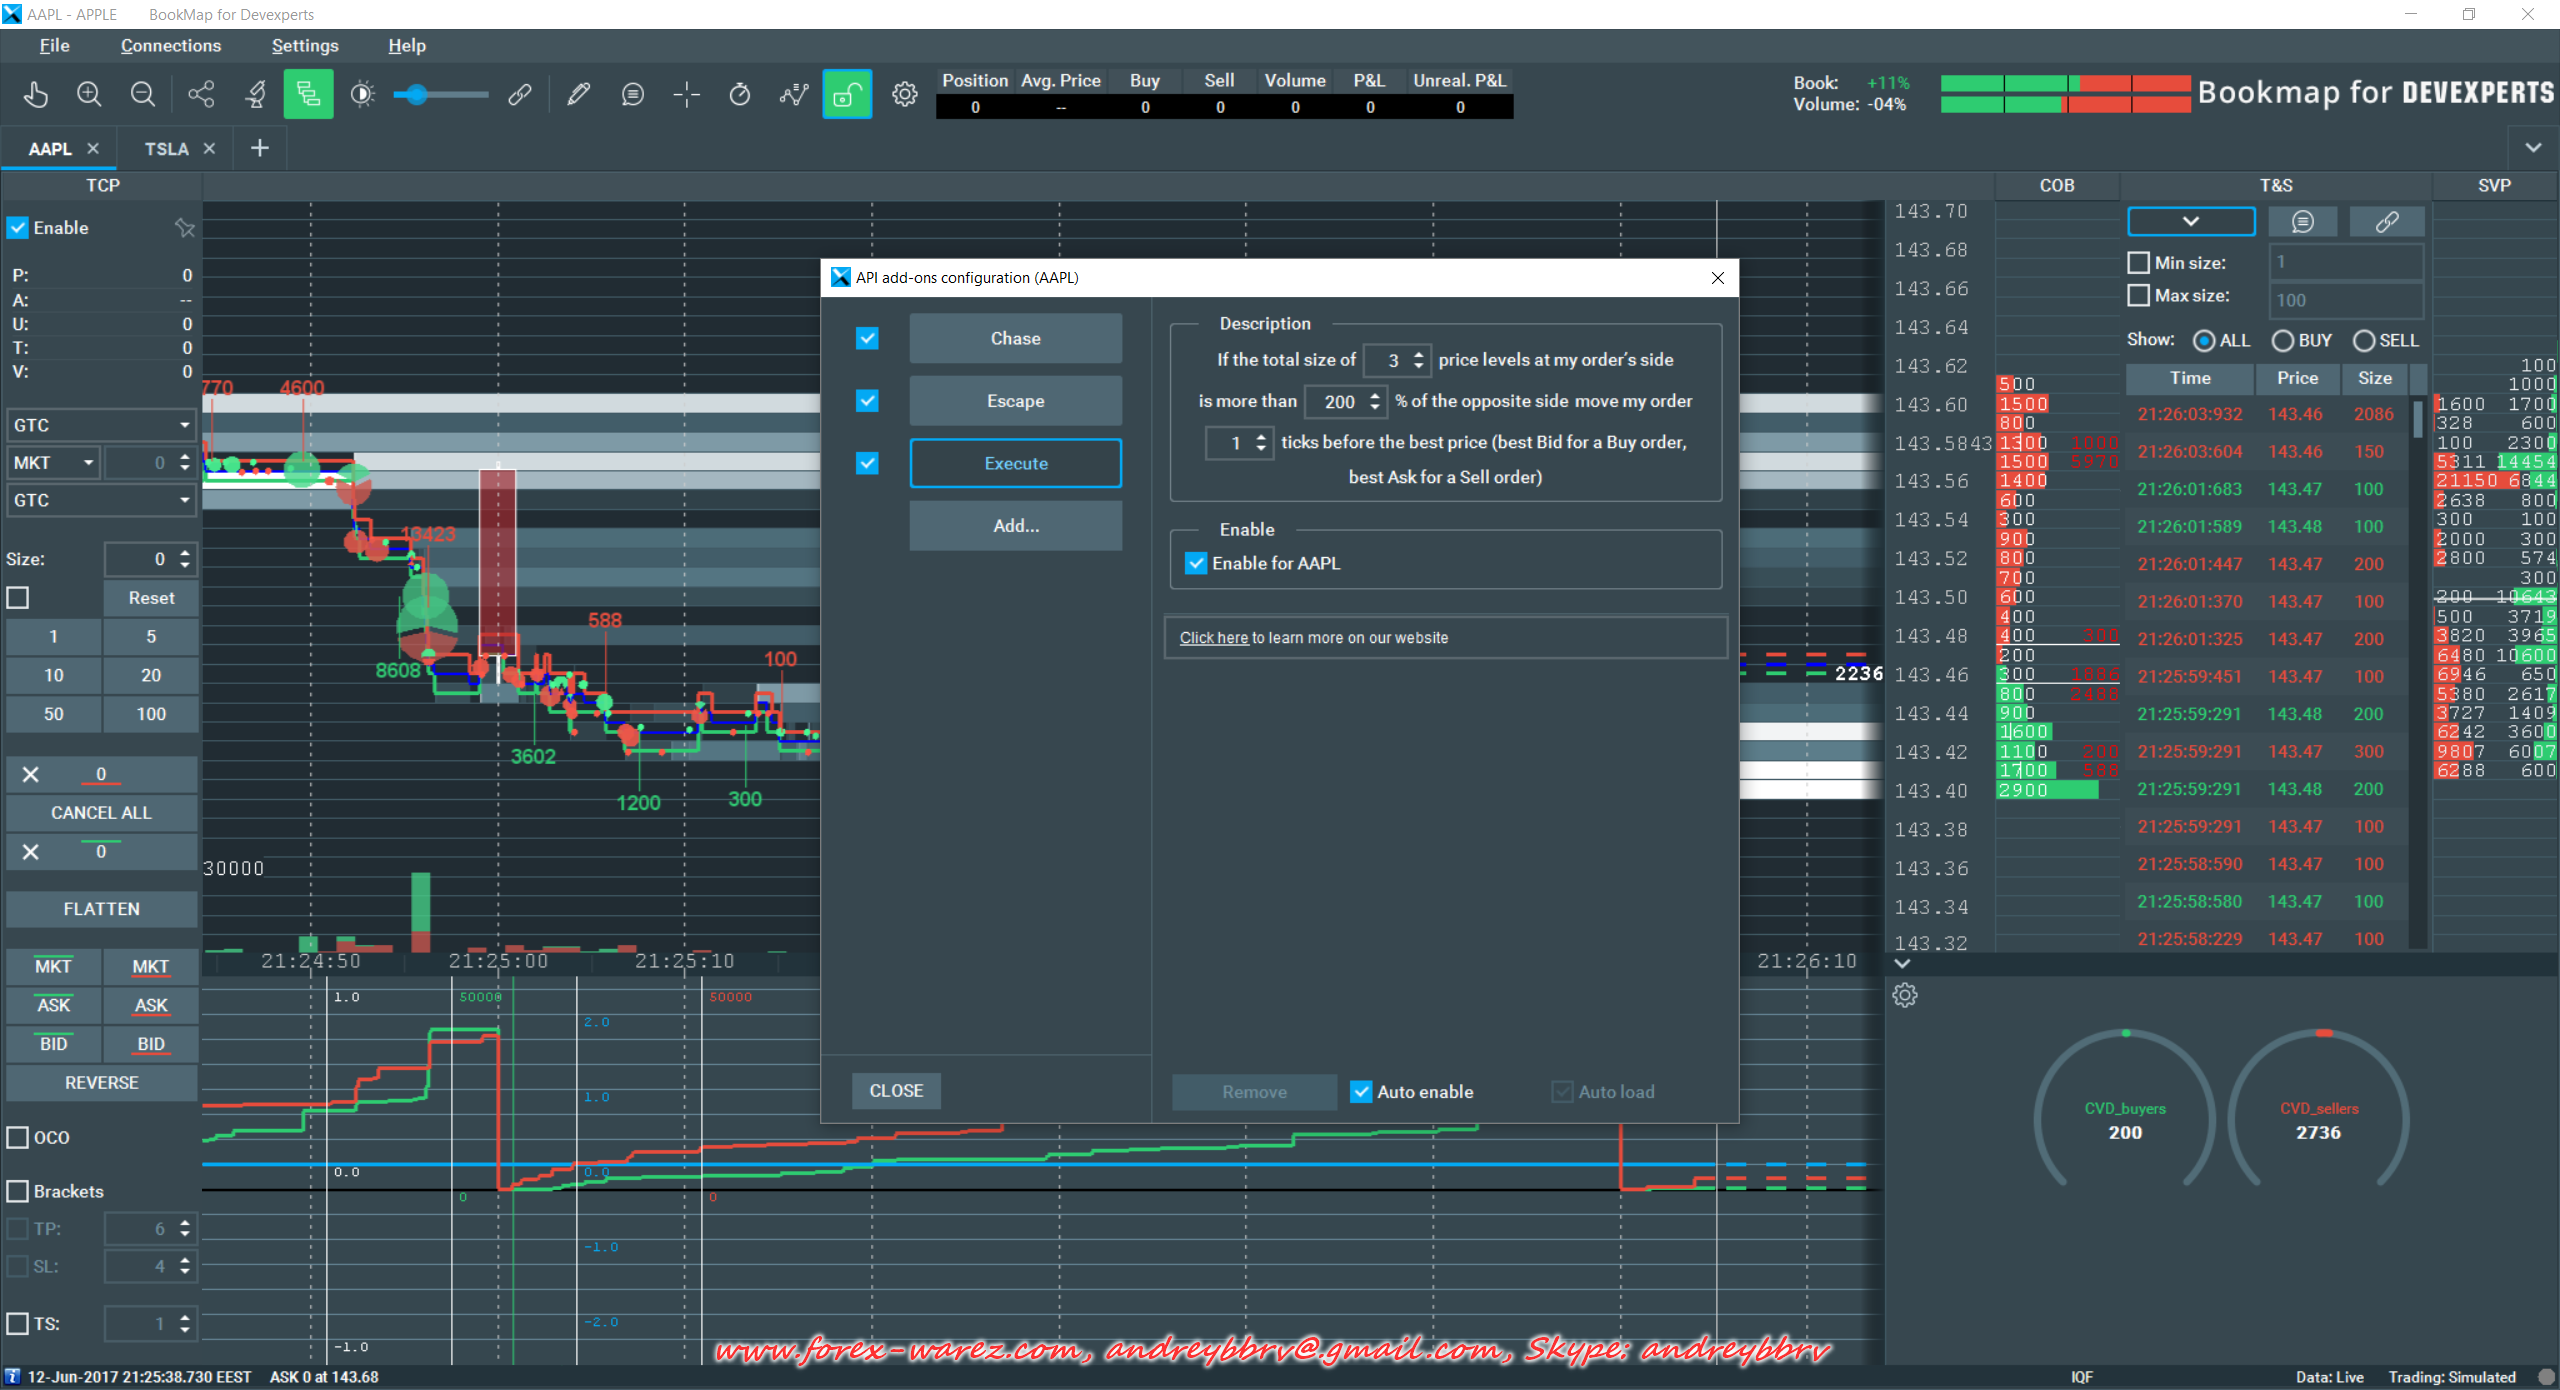Open toolbar settings gear icon
Screen dimensions: 2560x1390
pyautogui.click(x=904, y=95)
